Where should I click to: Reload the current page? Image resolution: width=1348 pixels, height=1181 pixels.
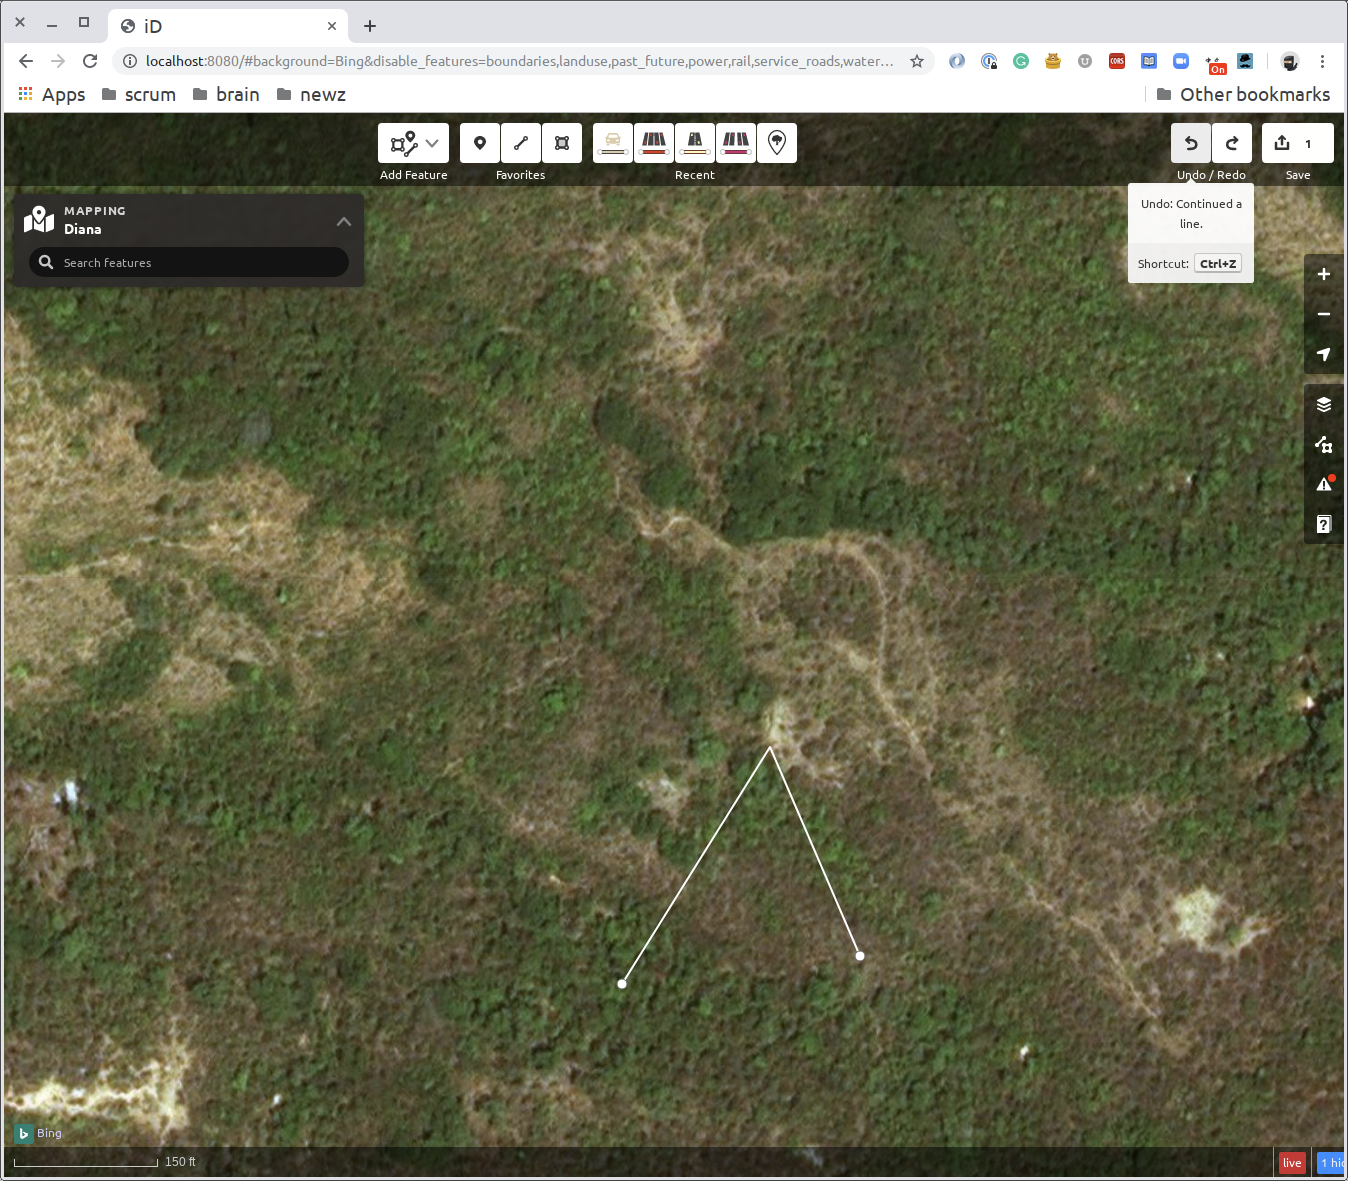click(x=90, y=61)
